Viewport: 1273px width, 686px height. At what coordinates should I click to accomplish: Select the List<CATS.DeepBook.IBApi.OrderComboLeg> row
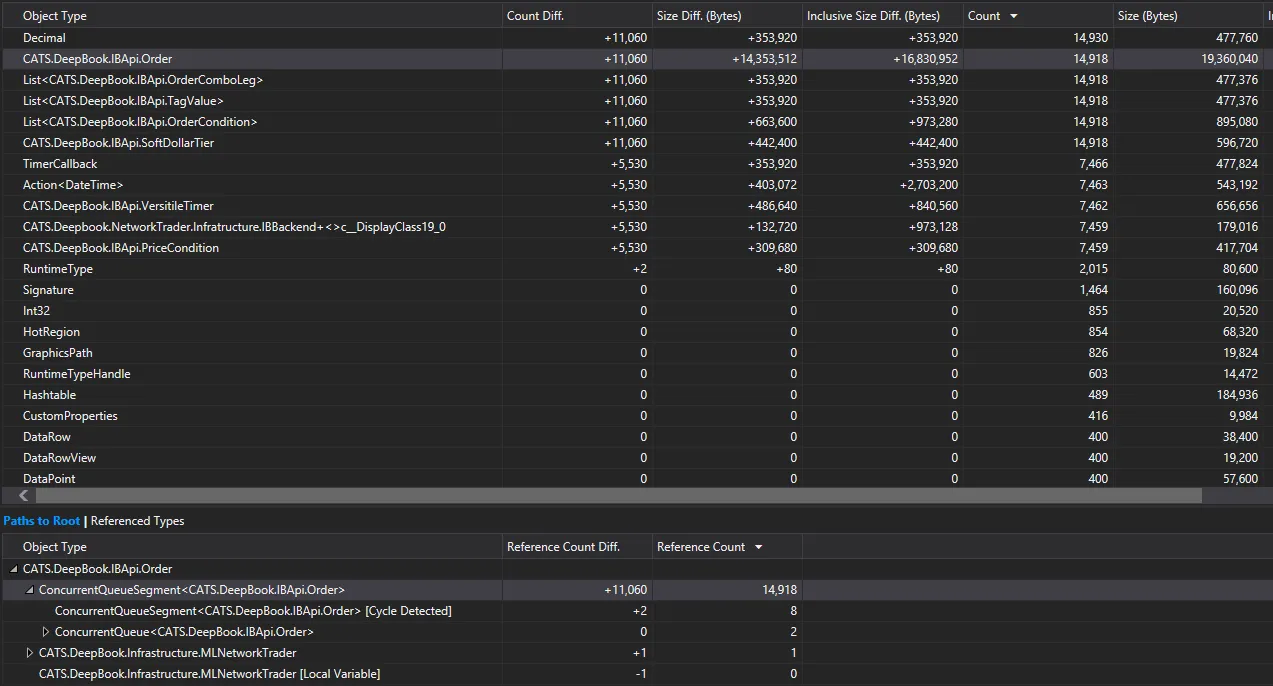point(636,80)
